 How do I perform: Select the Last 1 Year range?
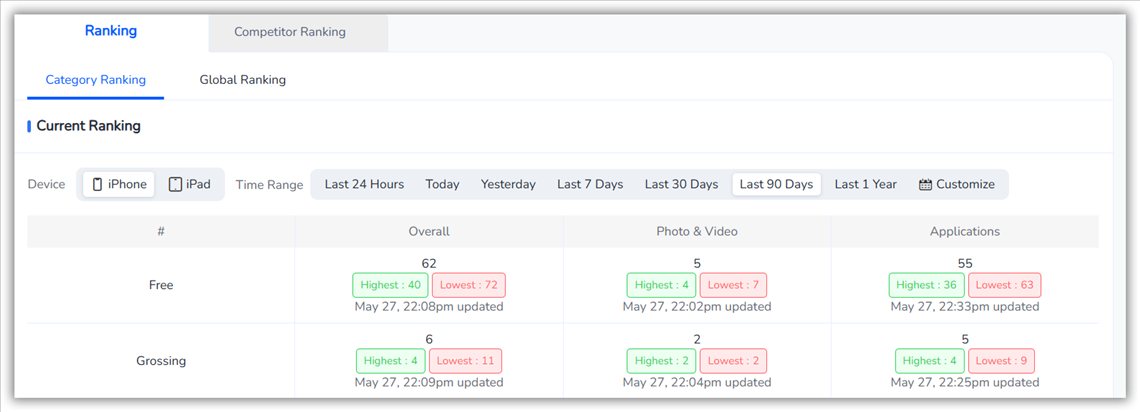click(866, 185)
